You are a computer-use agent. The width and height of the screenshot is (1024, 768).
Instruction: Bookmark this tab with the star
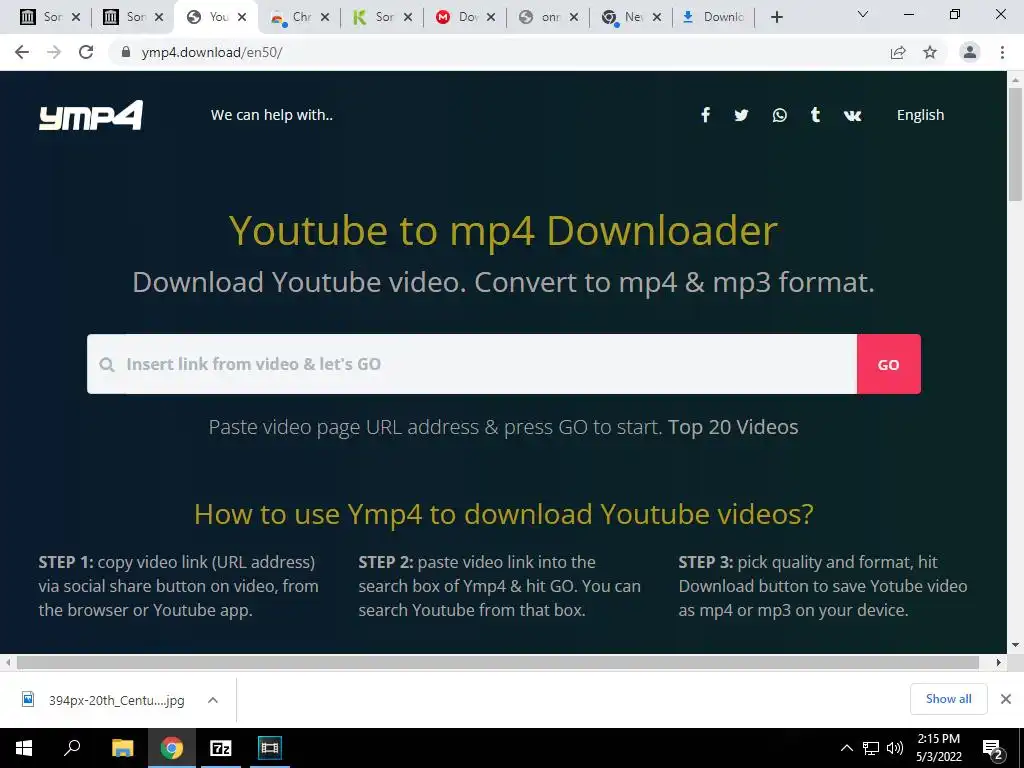[930, 52]
